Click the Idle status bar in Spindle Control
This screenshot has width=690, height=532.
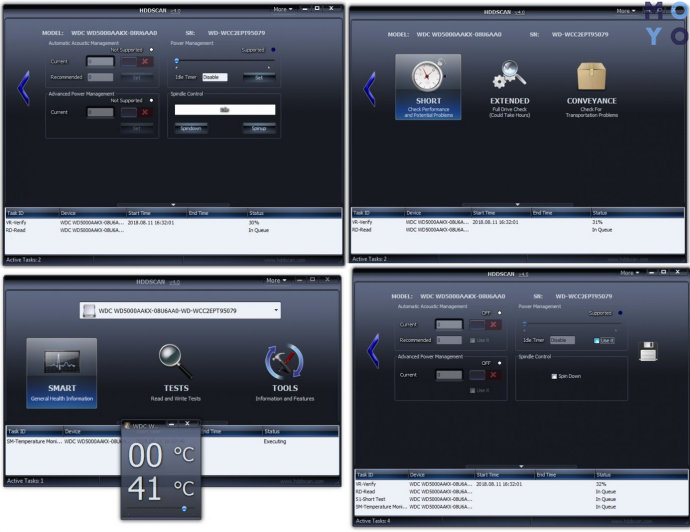point(225,110)
